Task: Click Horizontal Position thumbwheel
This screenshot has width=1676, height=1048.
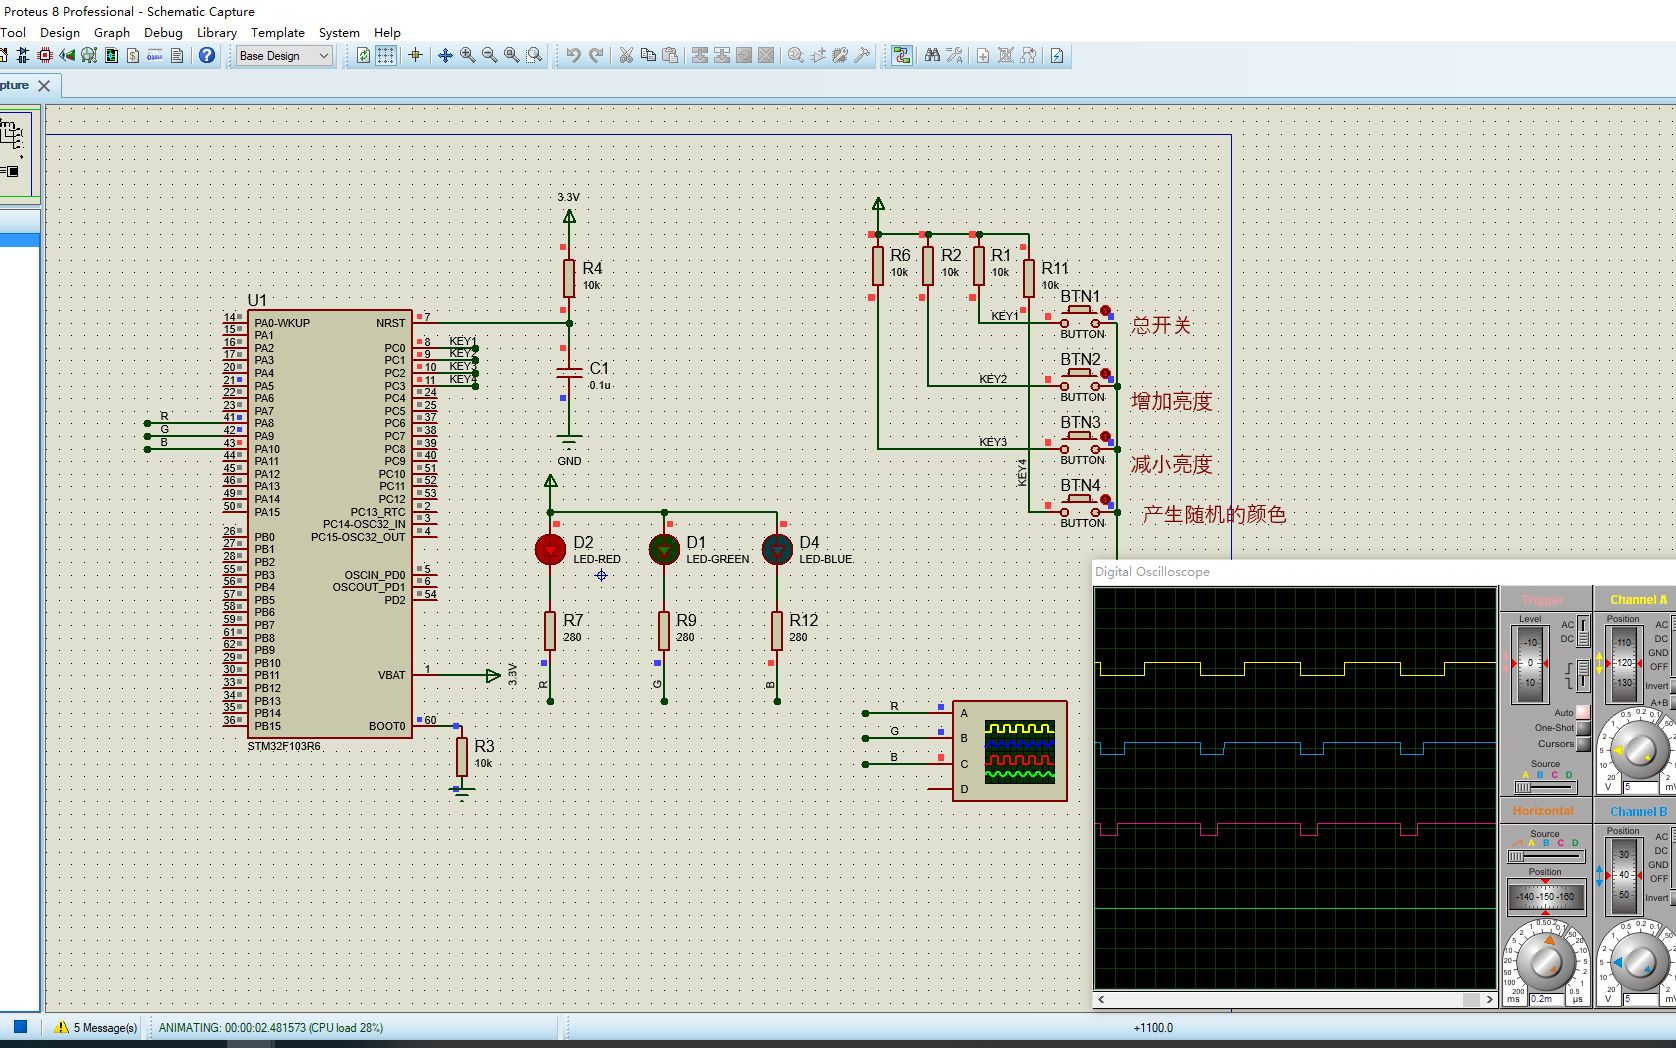Action: pos(1546,896)
